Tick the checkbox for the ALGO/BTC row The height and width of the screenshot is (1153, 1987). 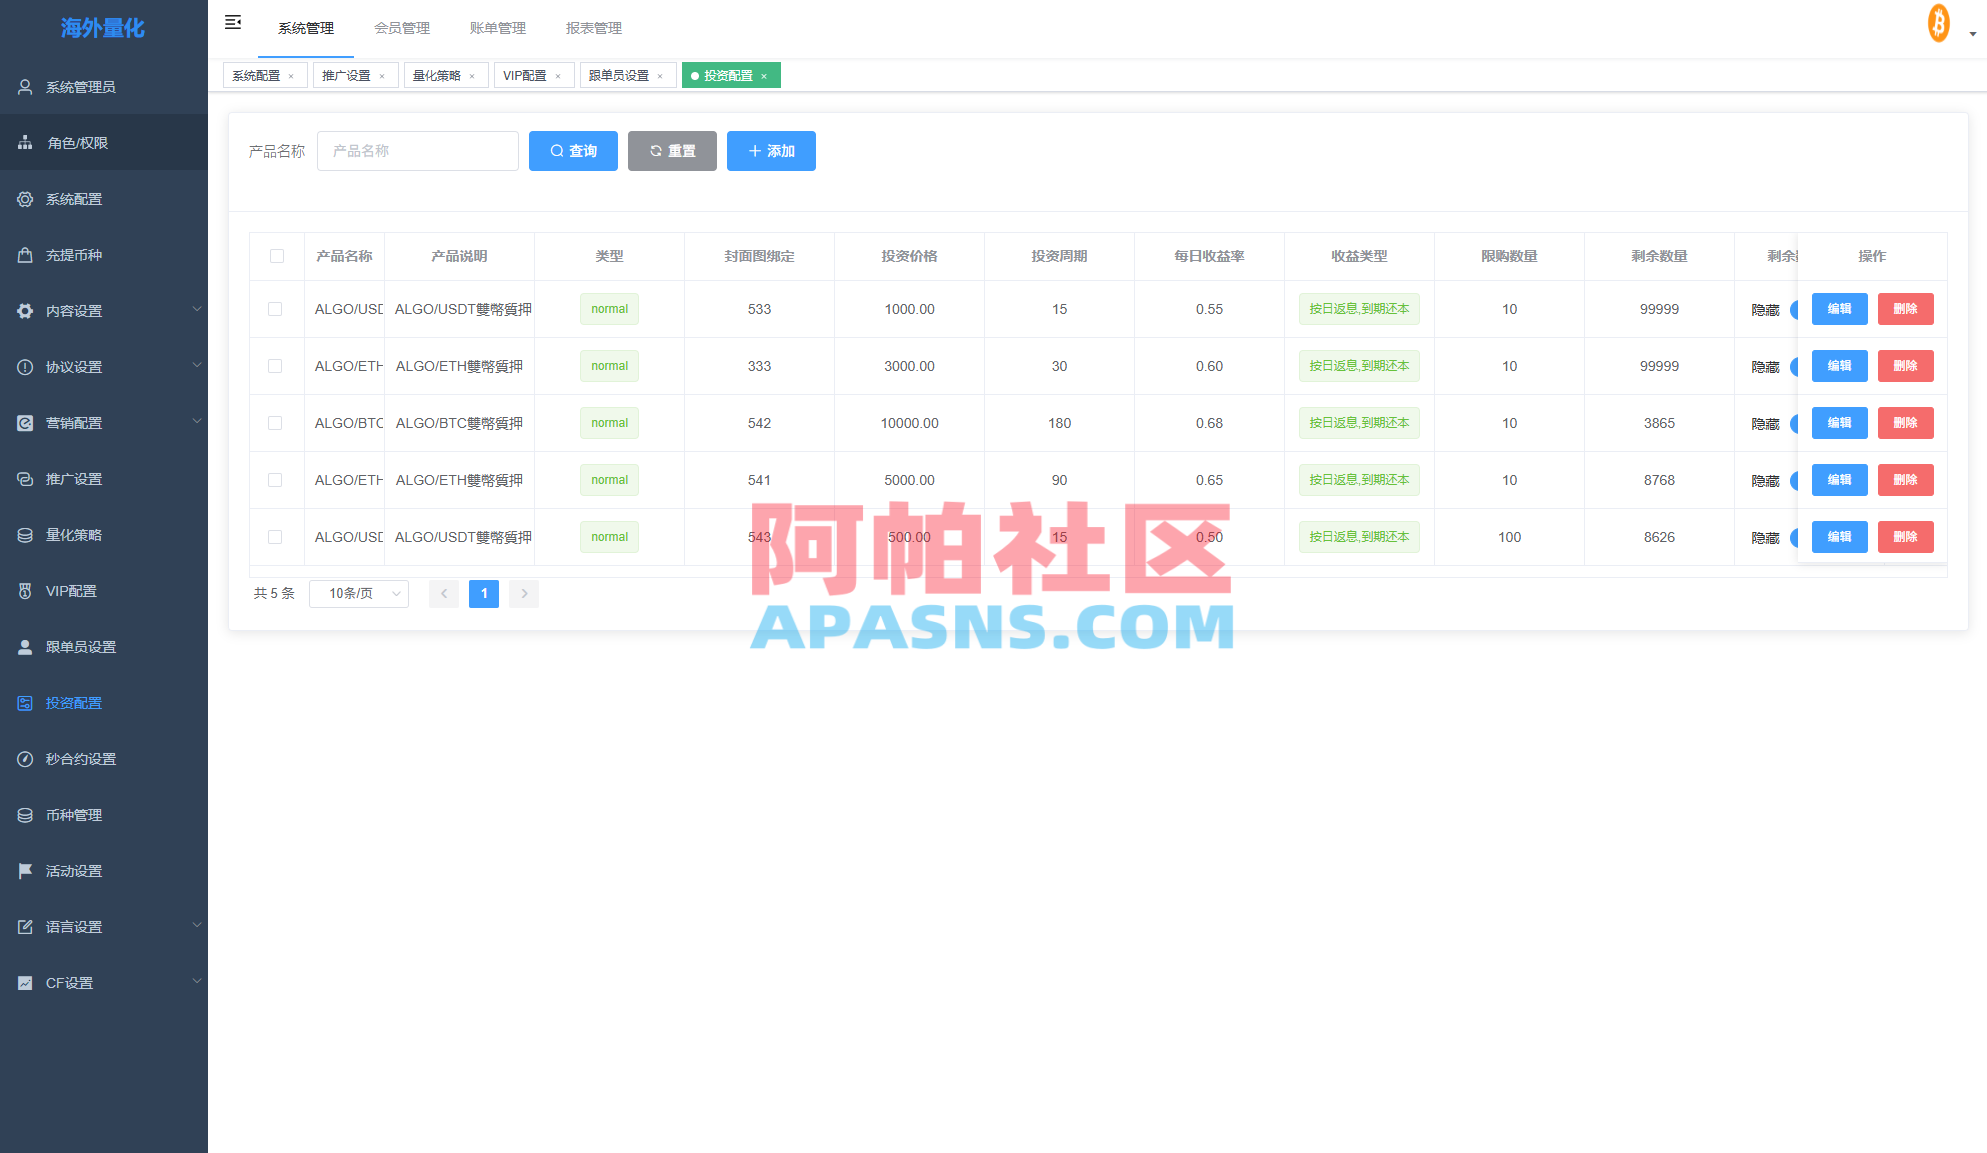coord(277,423)
